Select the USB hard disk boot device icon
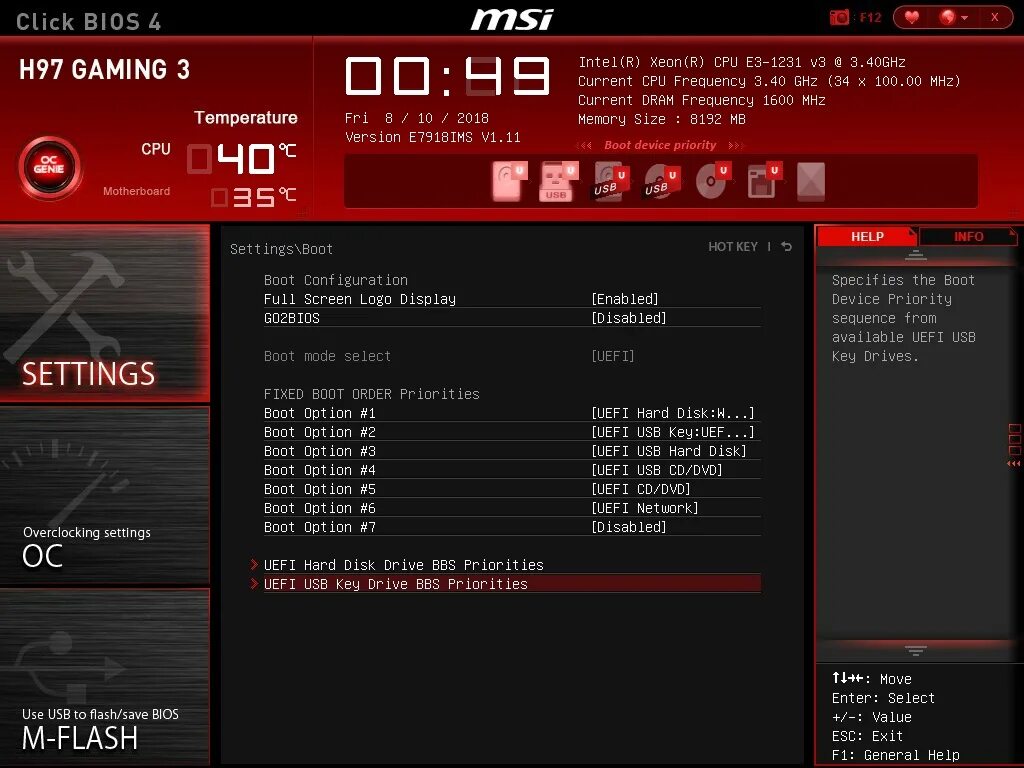This screenshot has width=1024, height=768. point(610,181)
